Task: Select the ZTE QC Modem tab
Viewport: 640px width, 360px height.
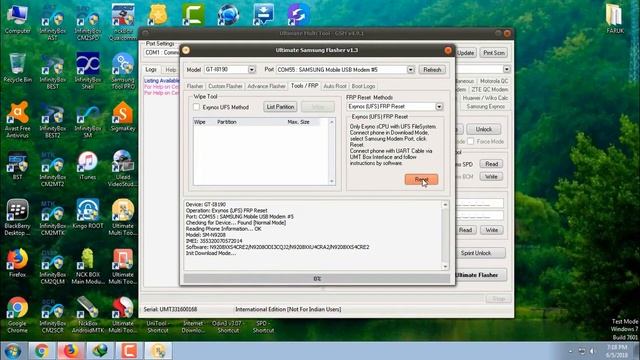Action: click(x=489, y=89)
